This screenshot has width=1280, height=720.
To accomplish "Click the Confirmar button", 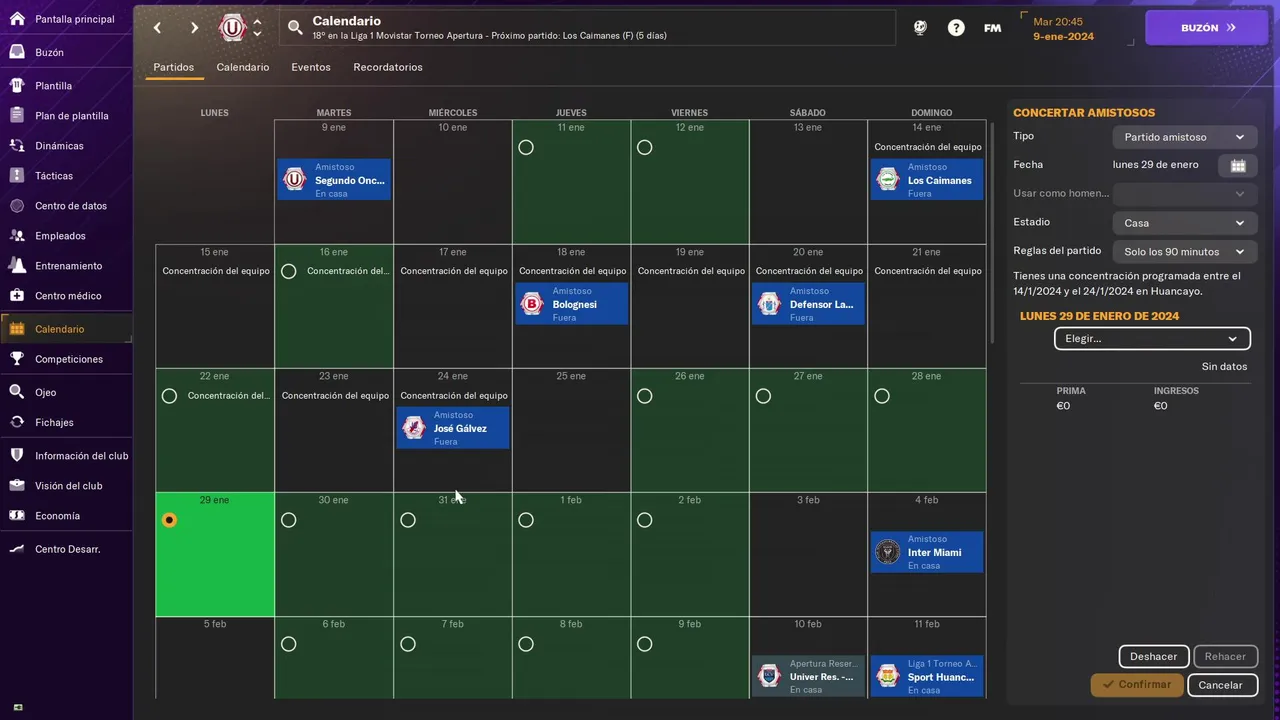I will point(1137,685).
